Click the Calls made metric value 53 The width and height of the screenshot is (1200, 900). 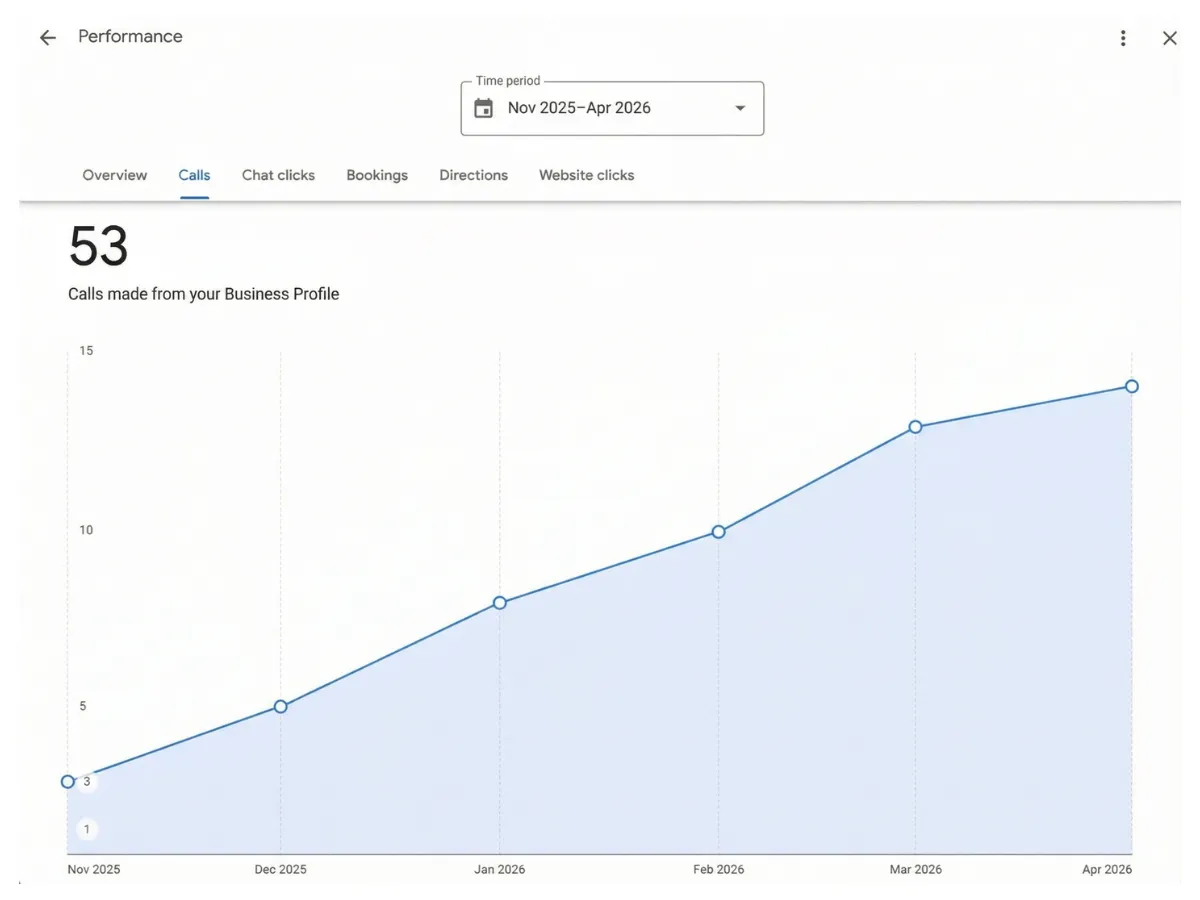[x=98, y=249]
